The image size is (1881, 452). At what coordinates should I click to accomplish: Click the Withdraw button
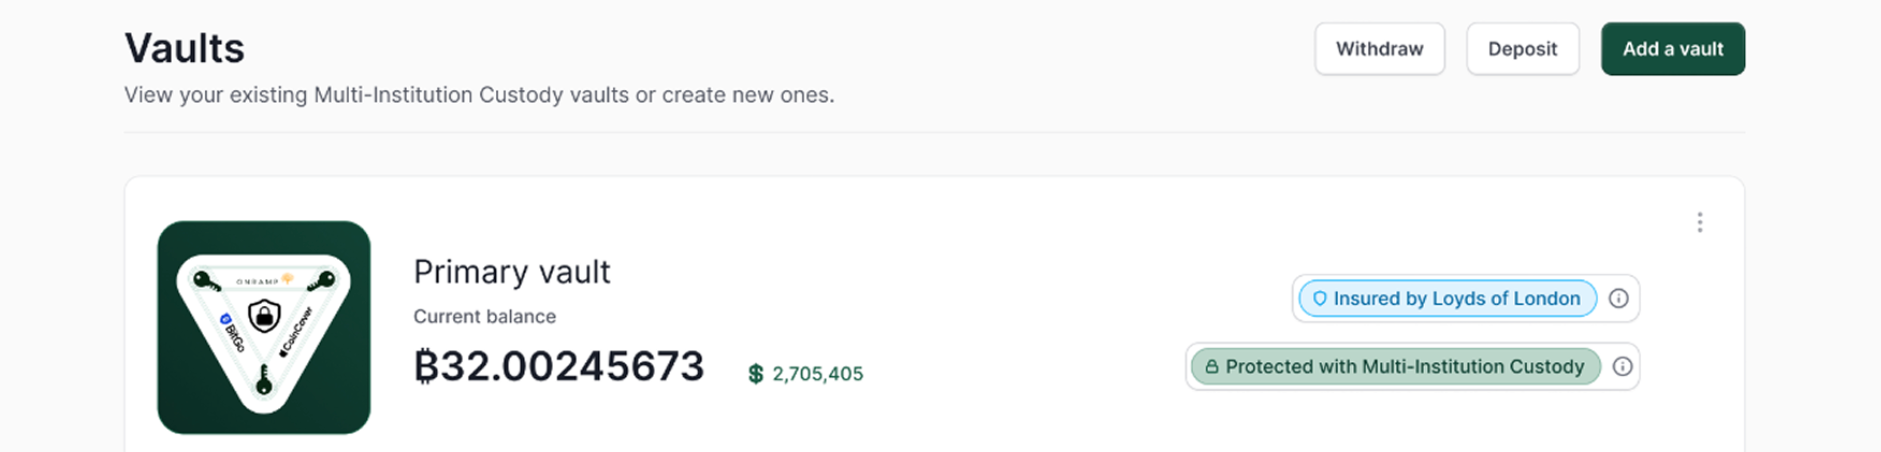(1379, 49)
